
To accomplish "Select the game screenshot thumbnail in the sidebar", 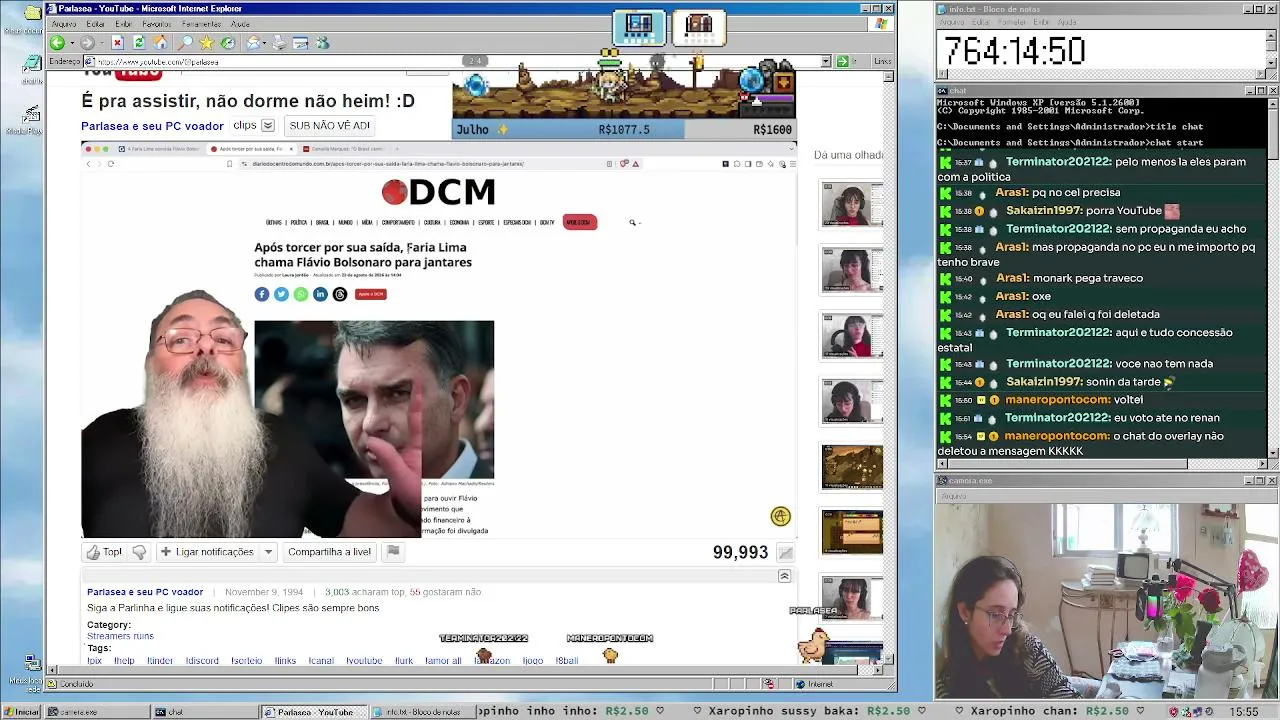I will [852, 468].
